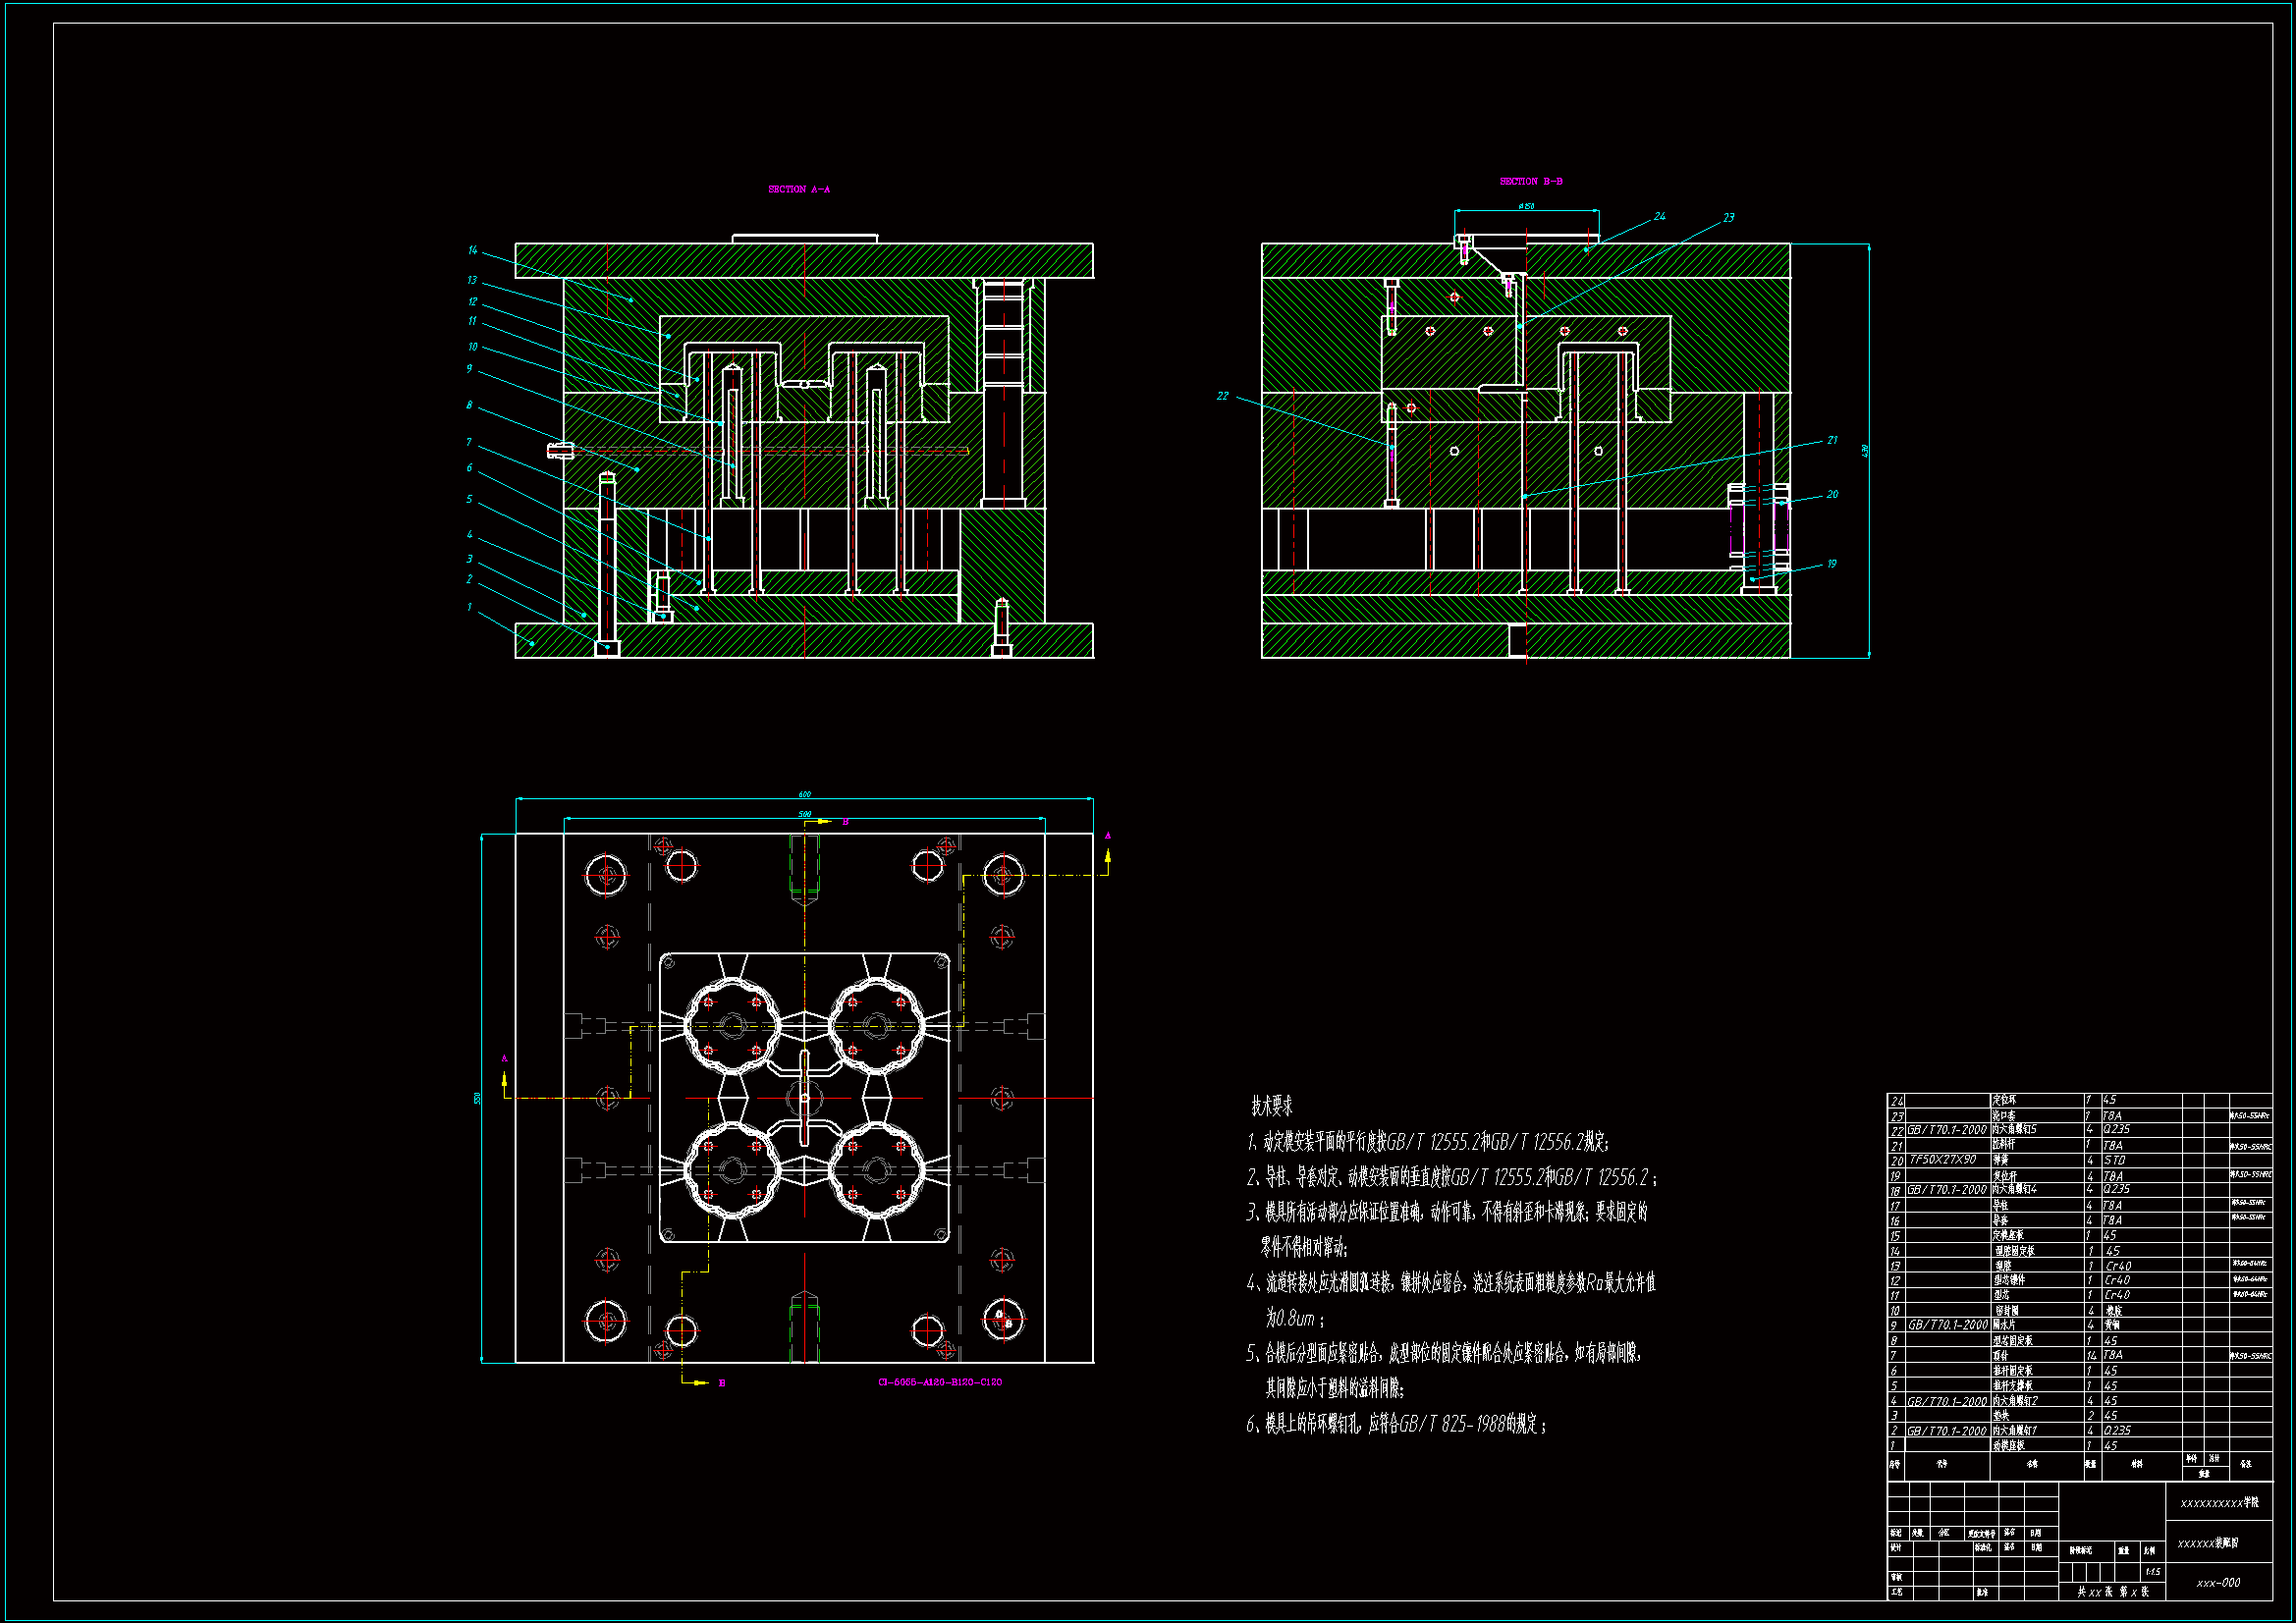Viewport: 2296px width, 1623px height.
Task: Click the magenta CI-5055-A120-B120-C120 label
Action: 939,1382
